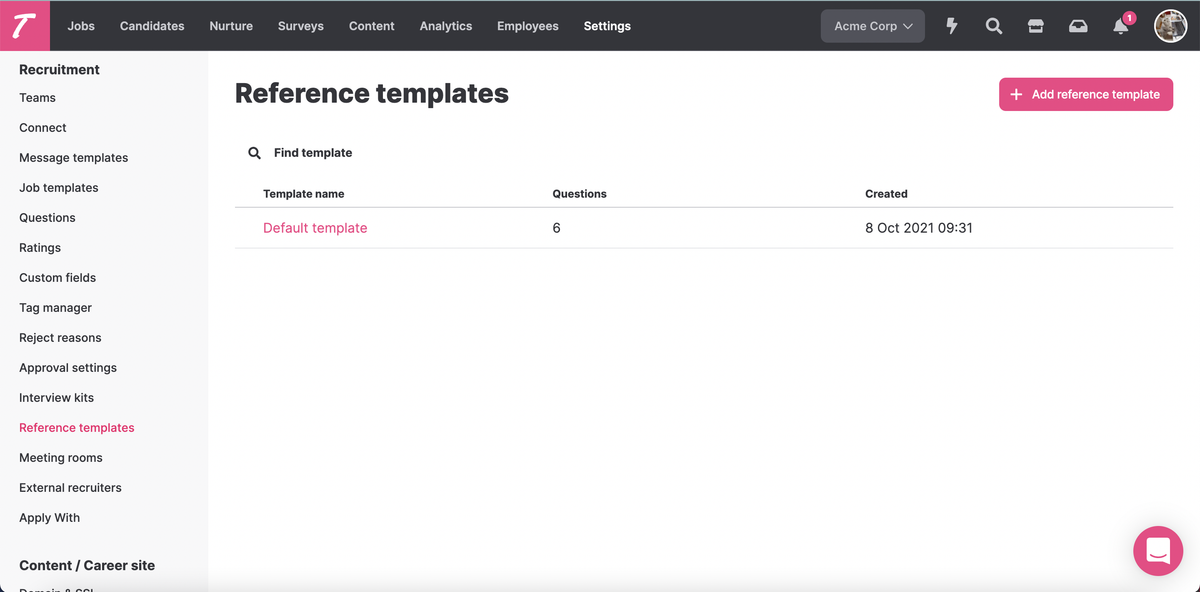Screen dimensions: 1200x592
Task: Open the marketplace store icon
Action: [x=1036, y=26]
